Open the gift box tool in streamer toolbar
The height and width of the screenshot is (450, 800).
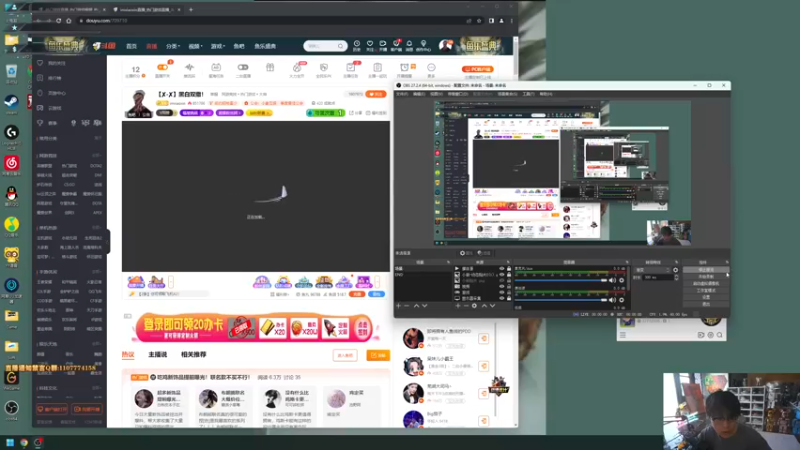tap(270, 67)
